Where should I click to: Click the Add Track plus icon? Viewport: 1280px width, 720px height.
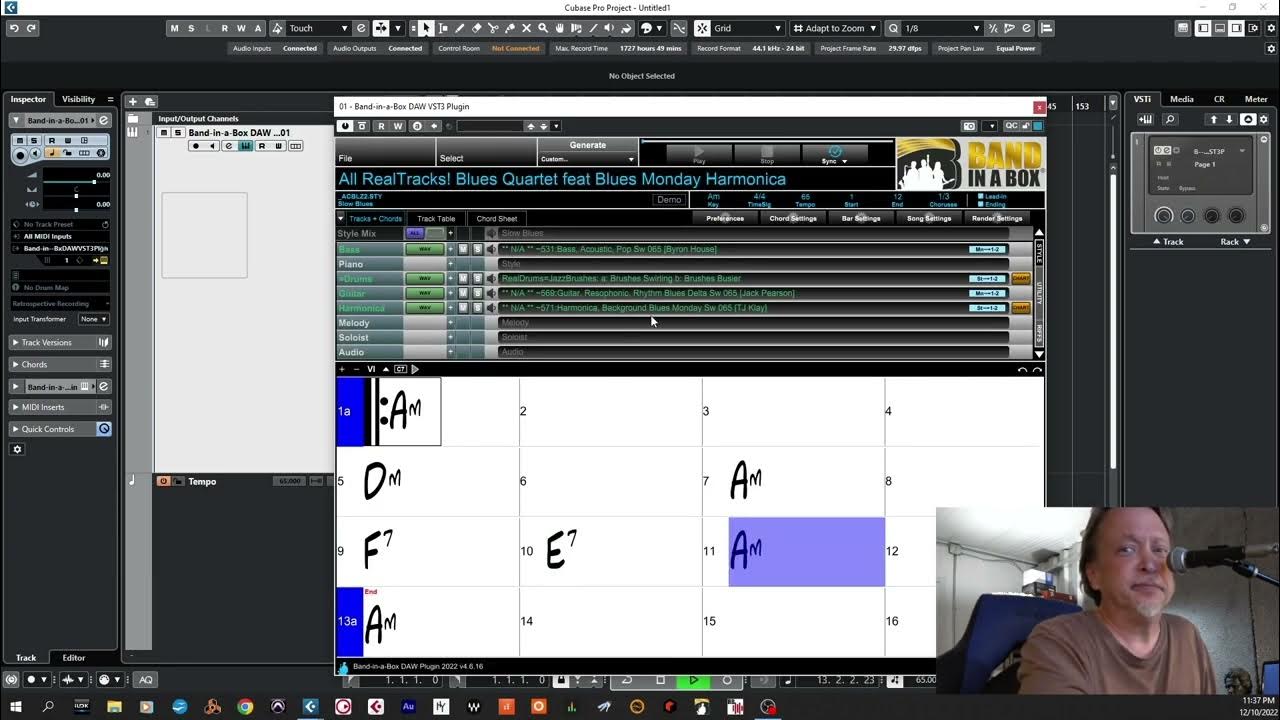(132, 101)
